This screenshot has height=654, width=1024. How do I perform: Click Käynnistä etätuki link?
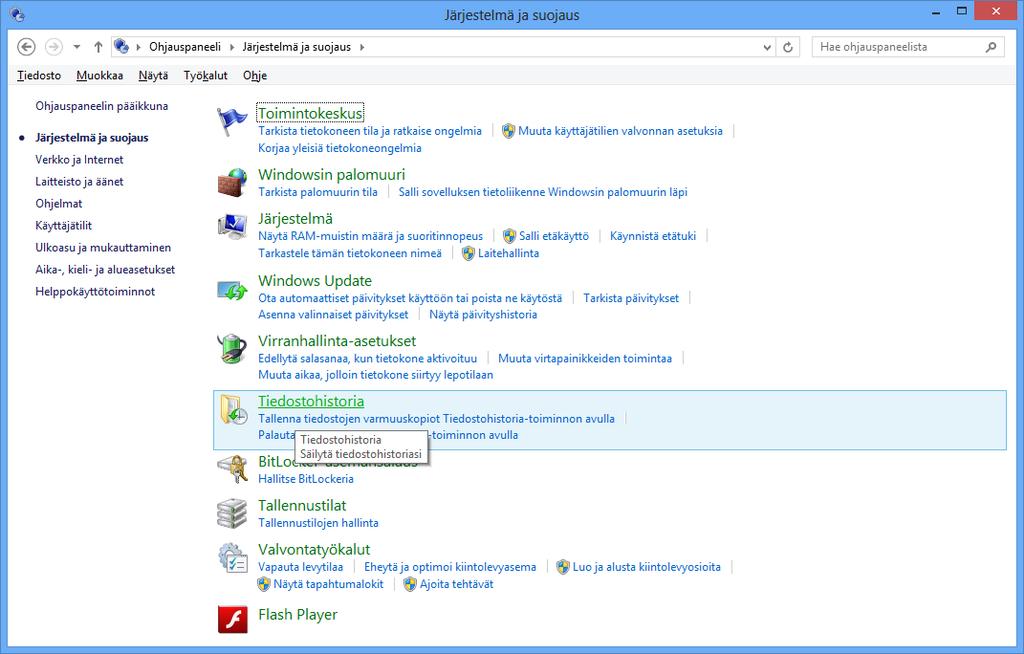point(653,236)
